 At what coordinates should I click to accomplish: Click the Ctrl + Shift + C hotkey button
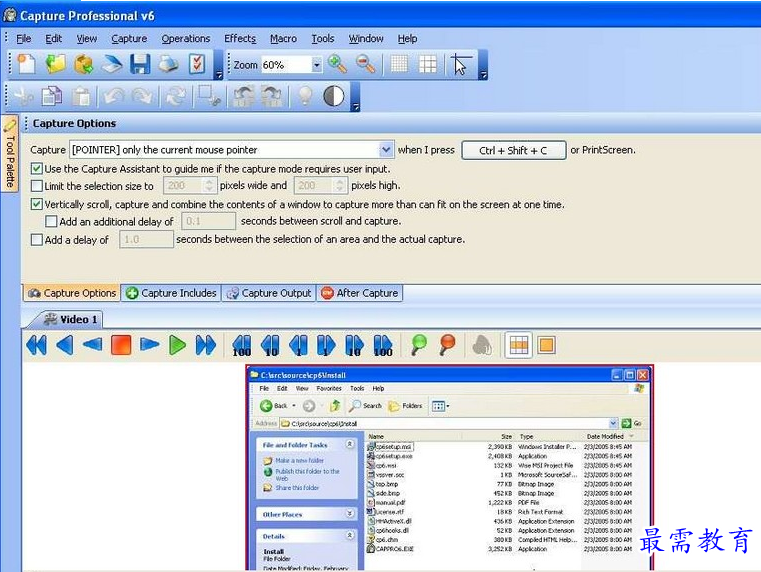[513, 150]
